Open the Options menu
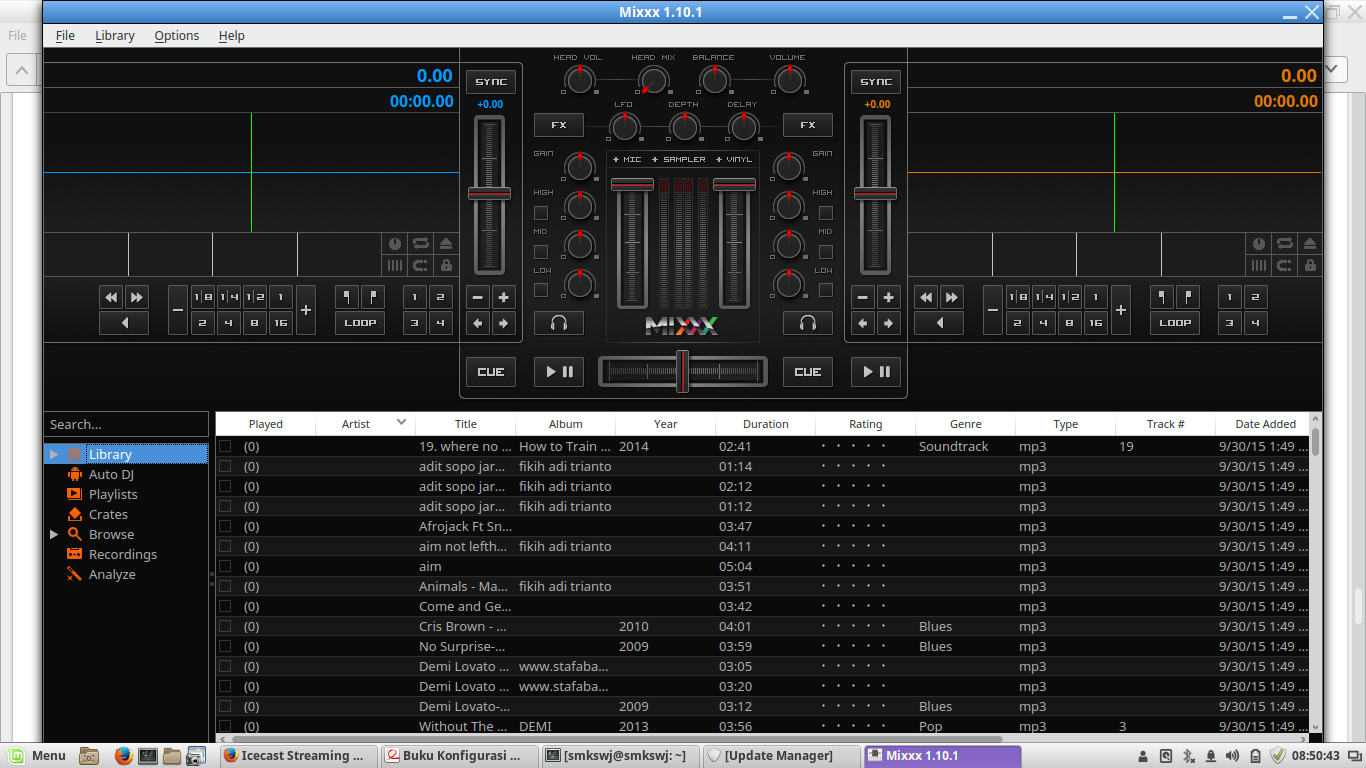Image resolution: width=1366 pixels, height=768 pixels. coord(177,35)
